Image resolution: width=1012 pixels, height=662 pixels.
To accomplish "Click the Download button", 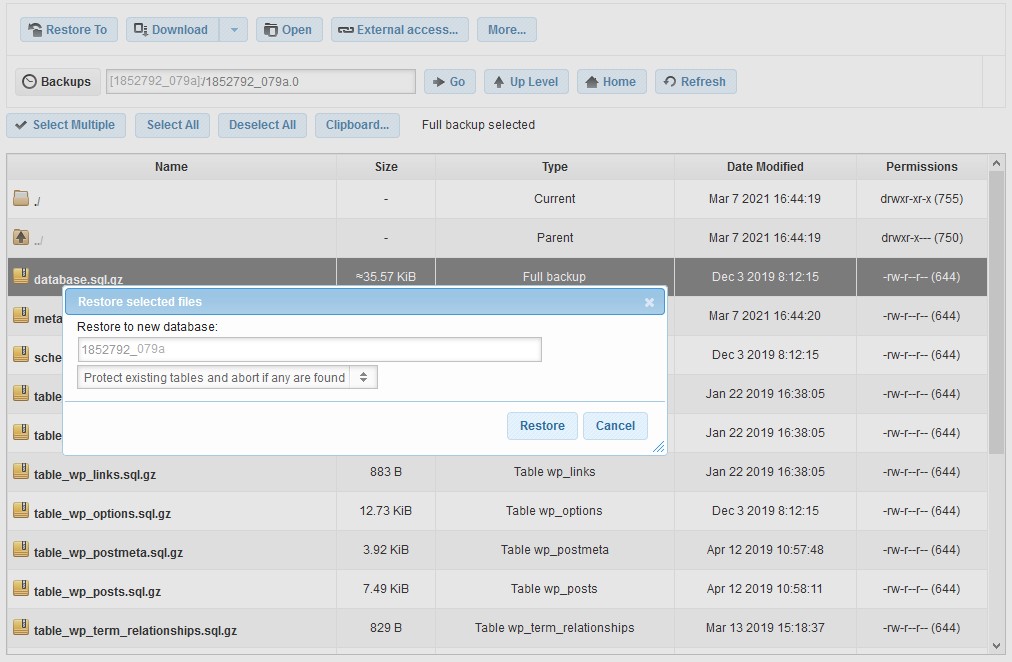I will pos(171,30).
